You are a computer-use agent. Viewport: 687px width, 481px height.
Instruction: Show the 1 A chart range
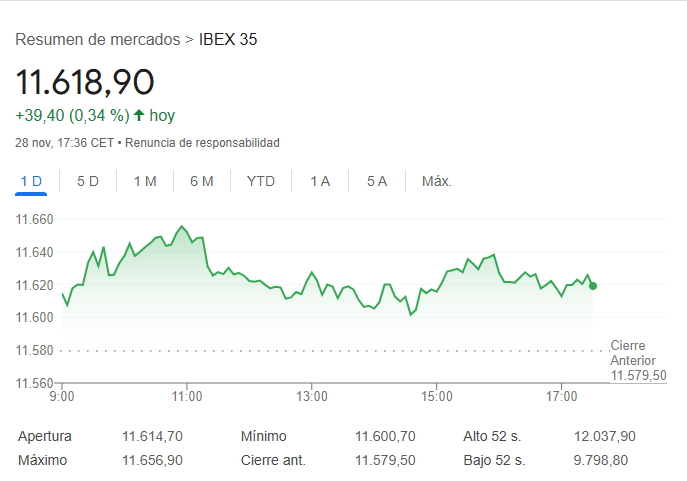click(320, 181)
